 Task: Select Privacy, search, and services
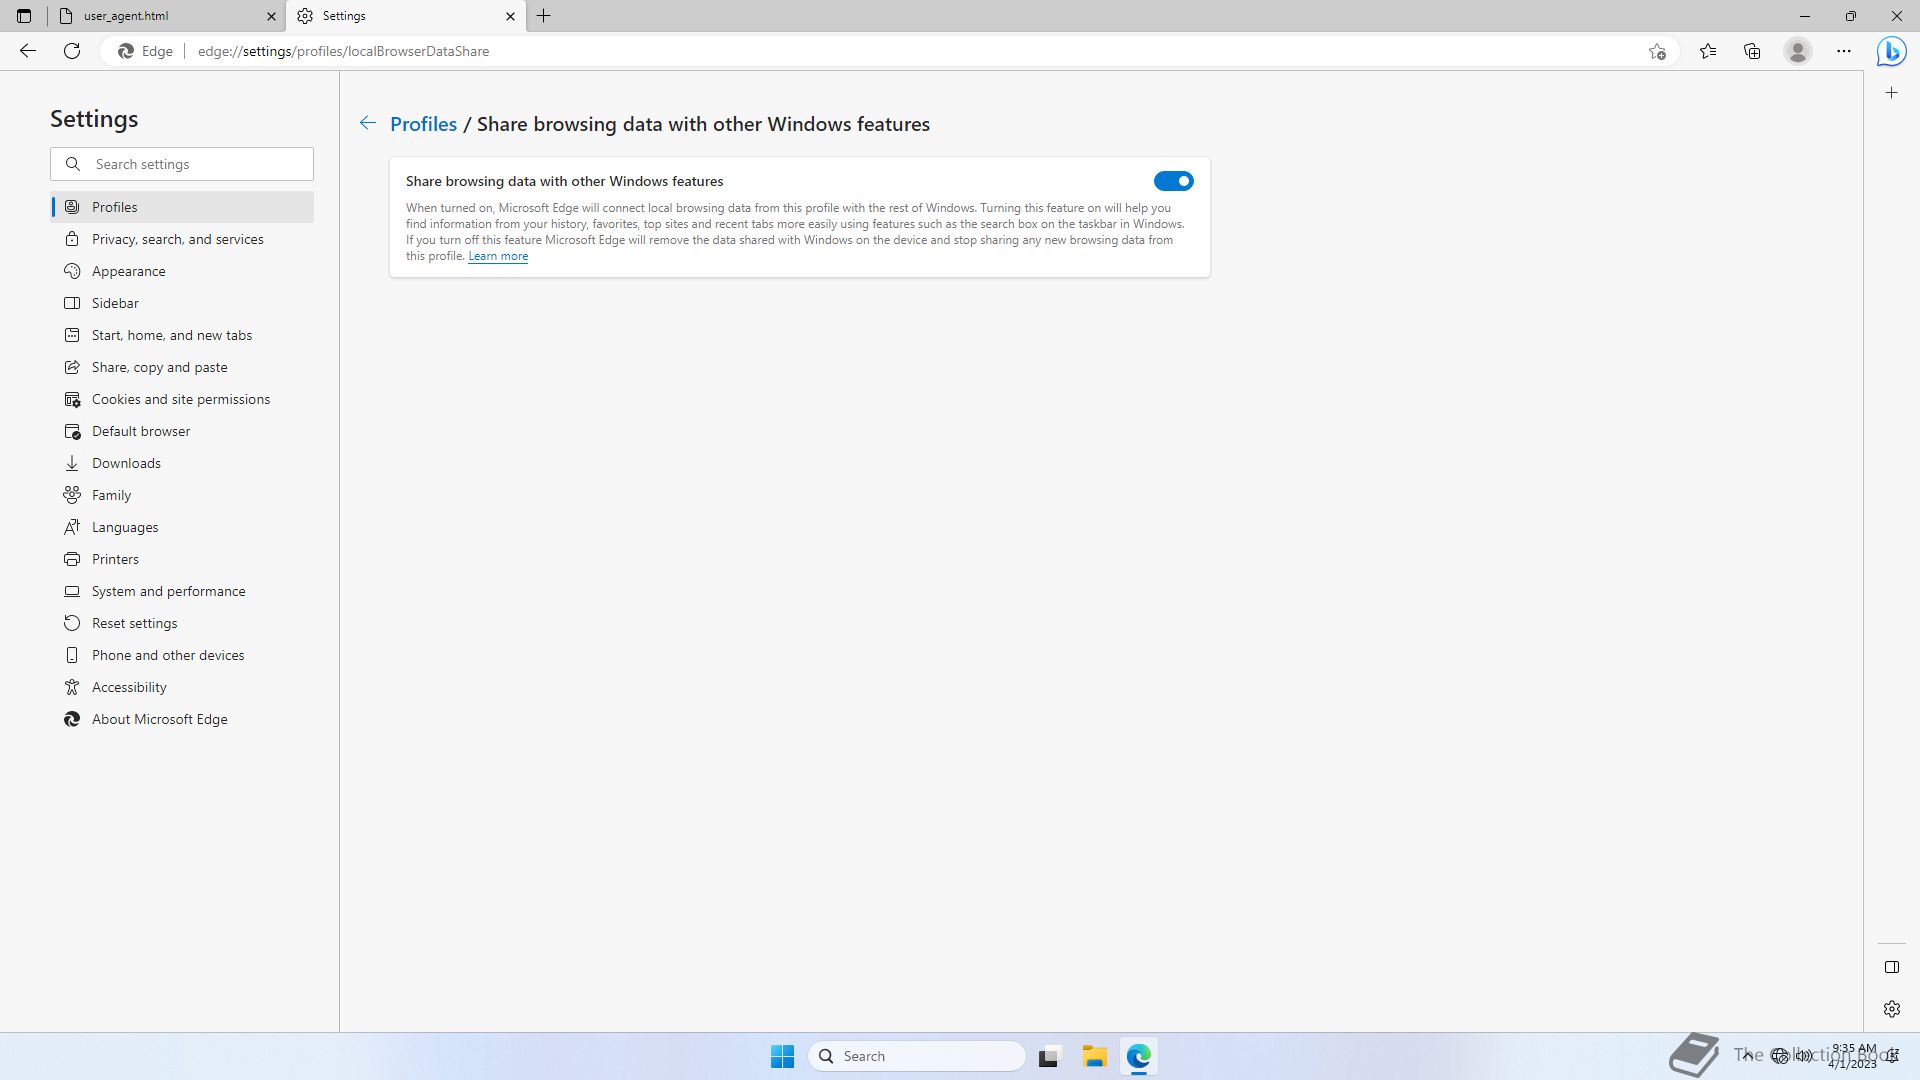pyautogui.click(x=177, y=239)
